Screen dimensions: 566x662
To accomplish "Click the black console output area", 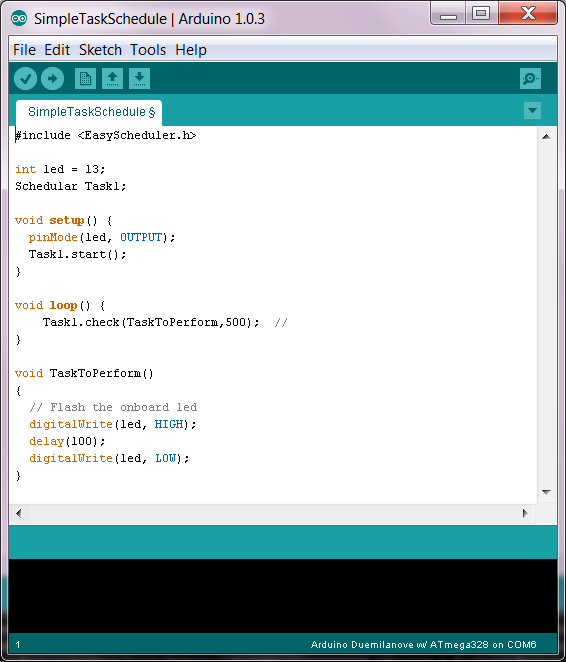I will pos(283,596).
